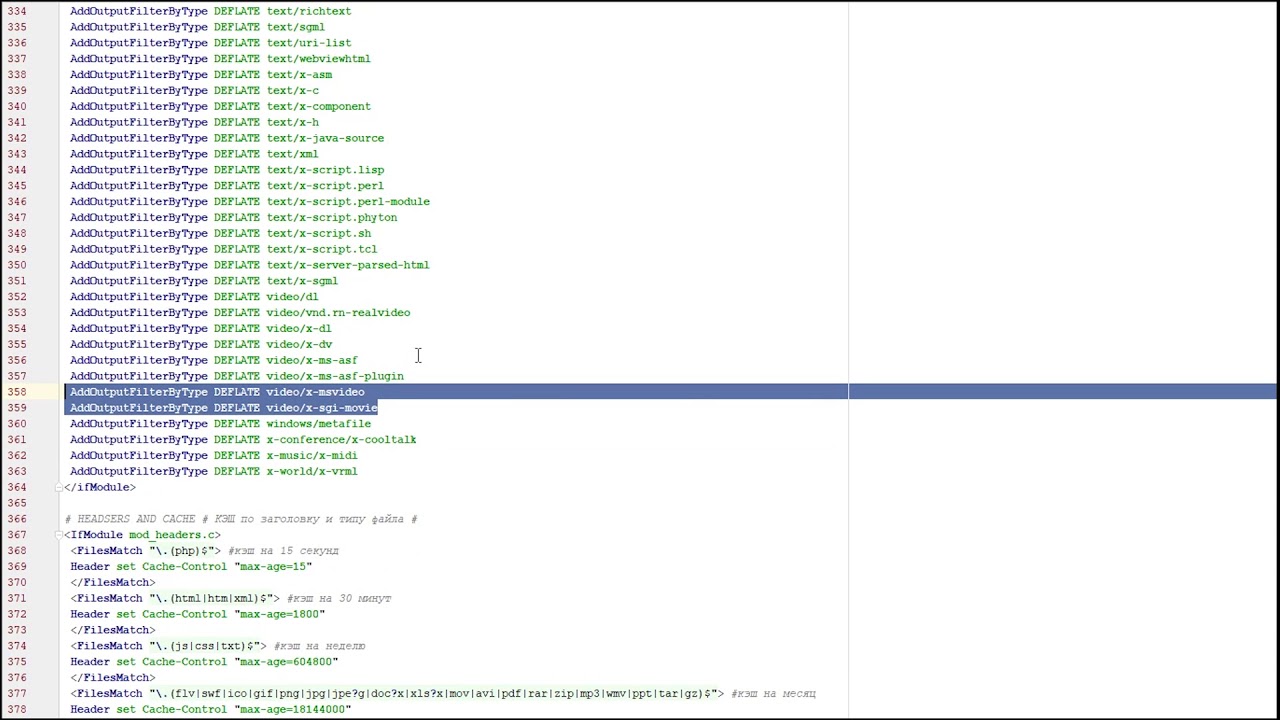The height and width of the screenshot is (720, 1280).
Task: Click the selected video/x-sgi-movie text
Action: (x=322, y=408)
